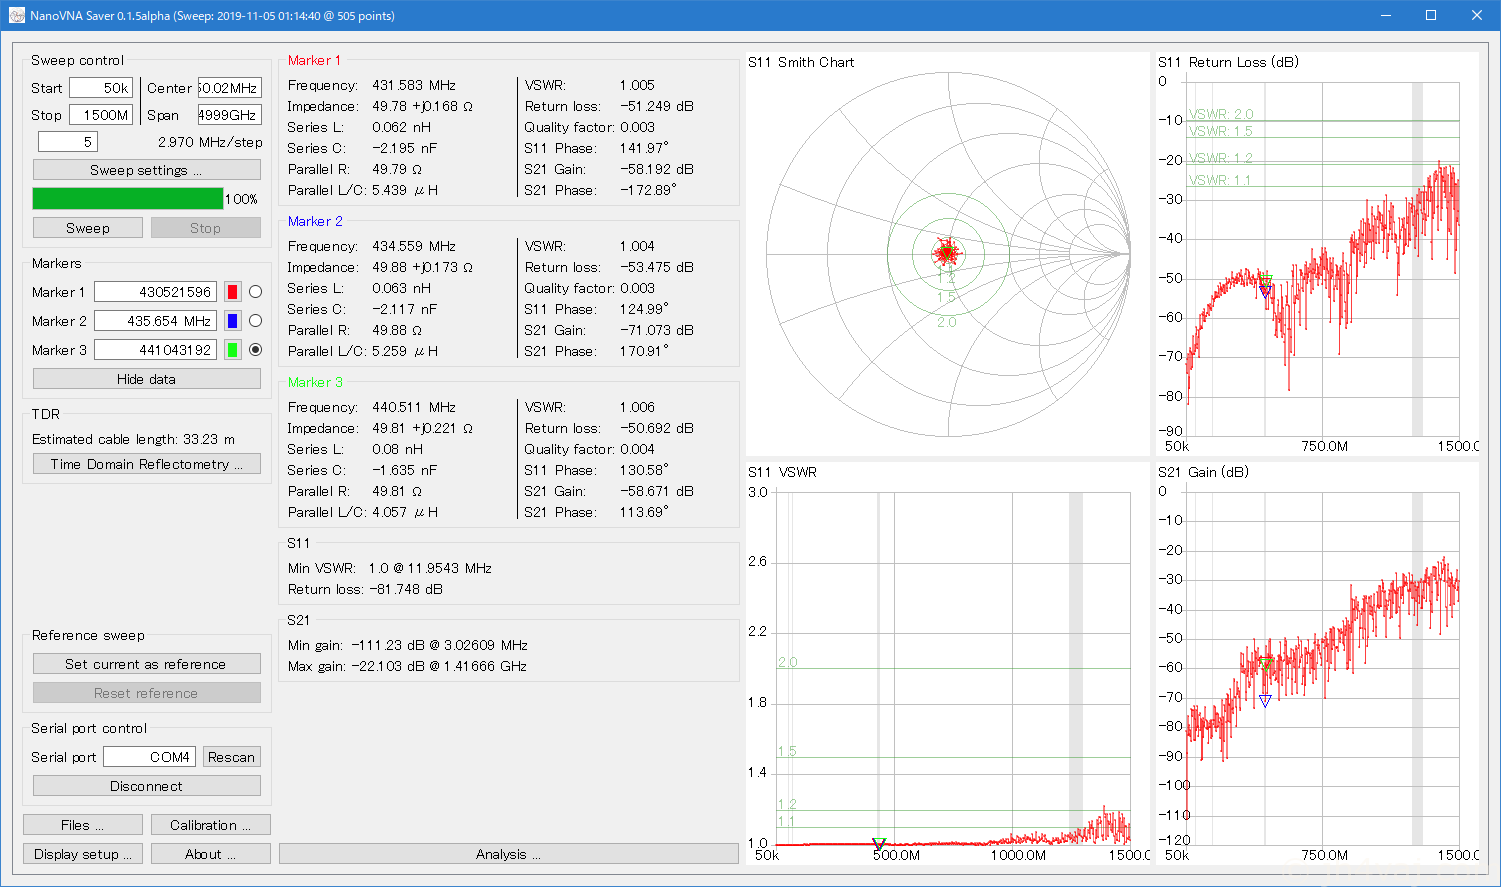
Task: Focus the Center frequency field
Action: (230, 88)
